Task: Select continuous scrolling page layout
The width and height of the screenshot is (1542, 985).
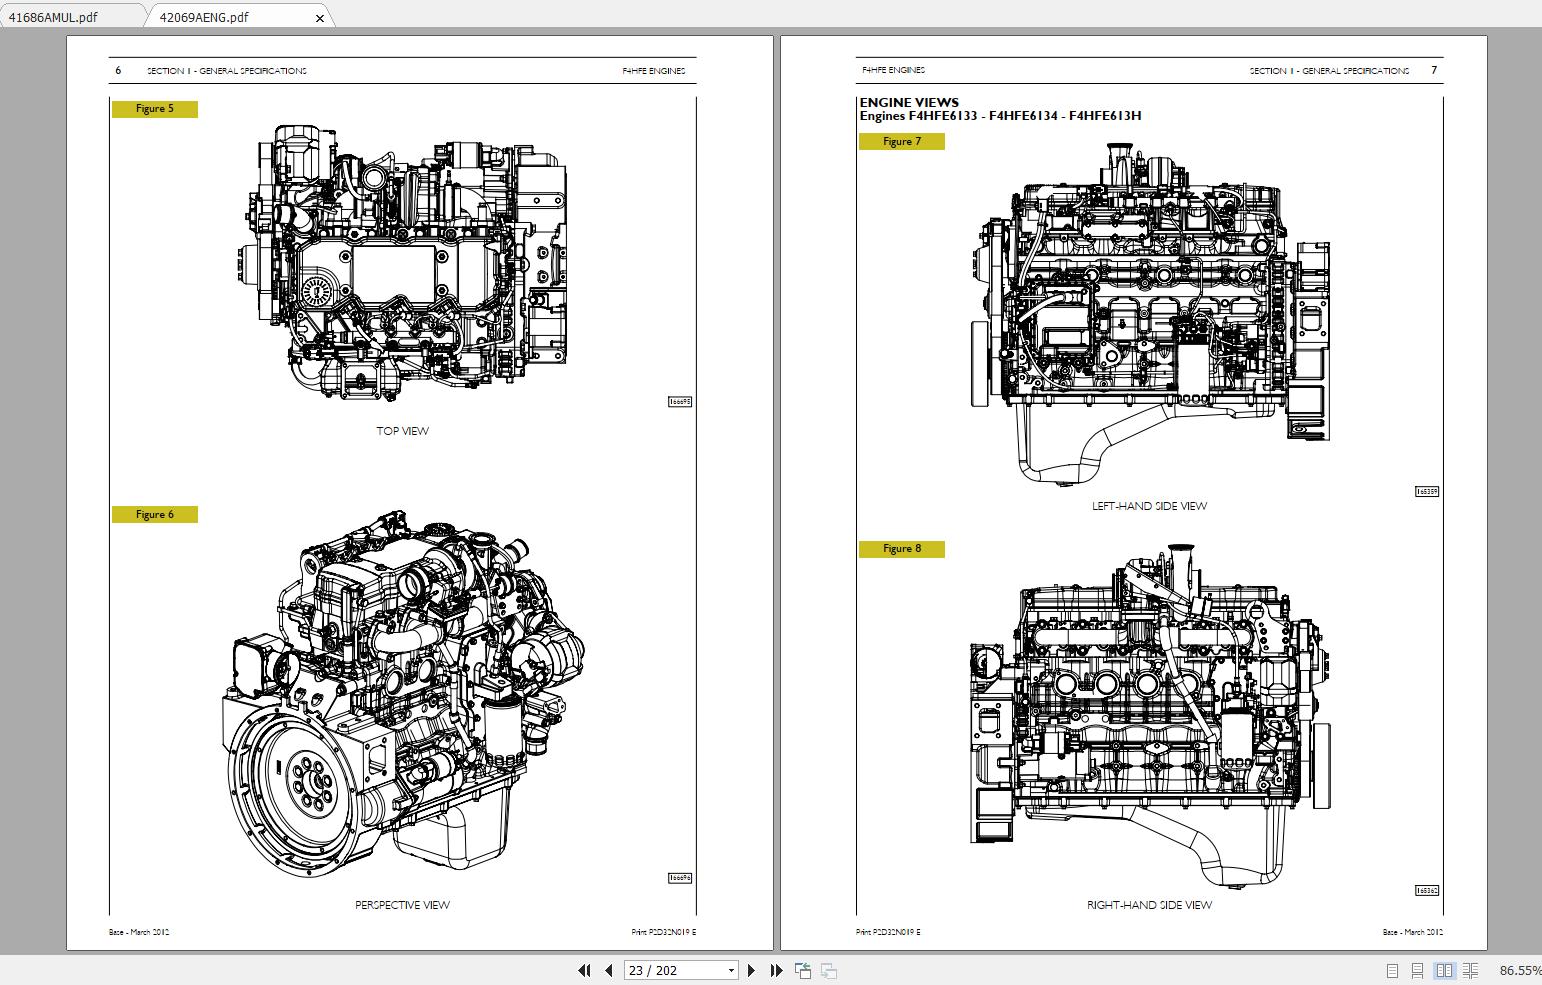Action: (x=1417, y=969)
